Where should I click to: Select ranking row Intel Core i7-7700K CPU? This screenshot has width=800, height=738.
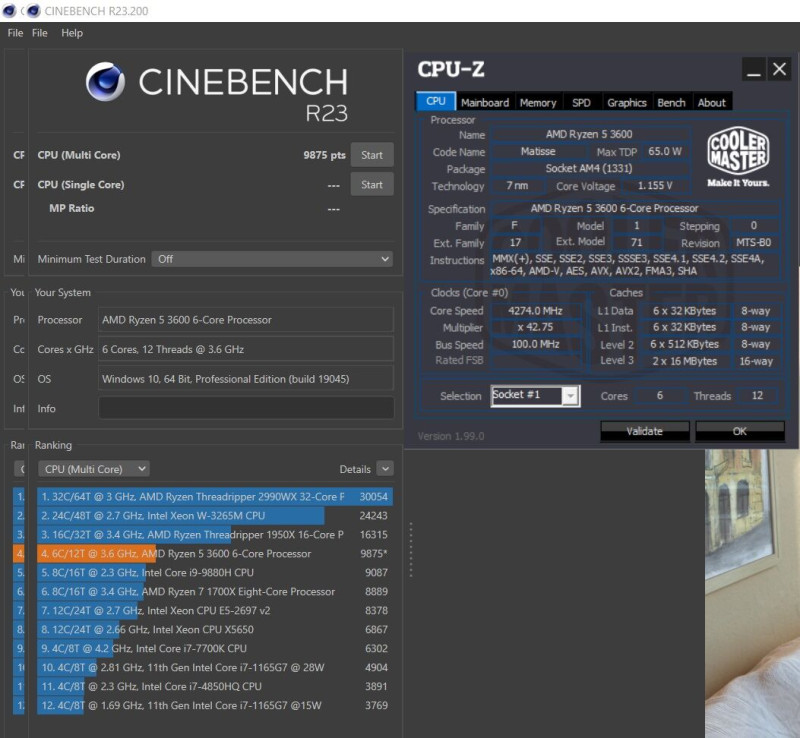[215, 648]
